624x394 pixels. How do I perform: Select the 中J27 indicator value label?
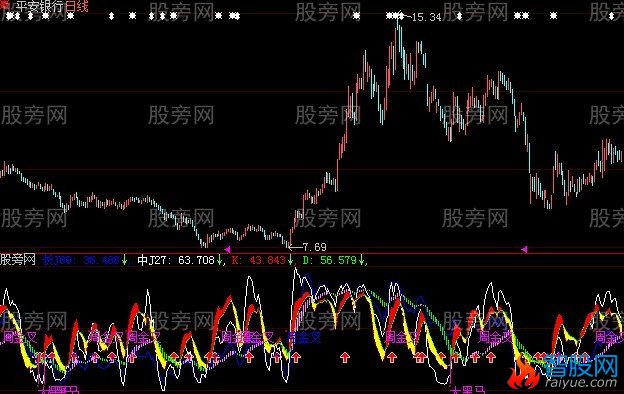click(176, 261)
